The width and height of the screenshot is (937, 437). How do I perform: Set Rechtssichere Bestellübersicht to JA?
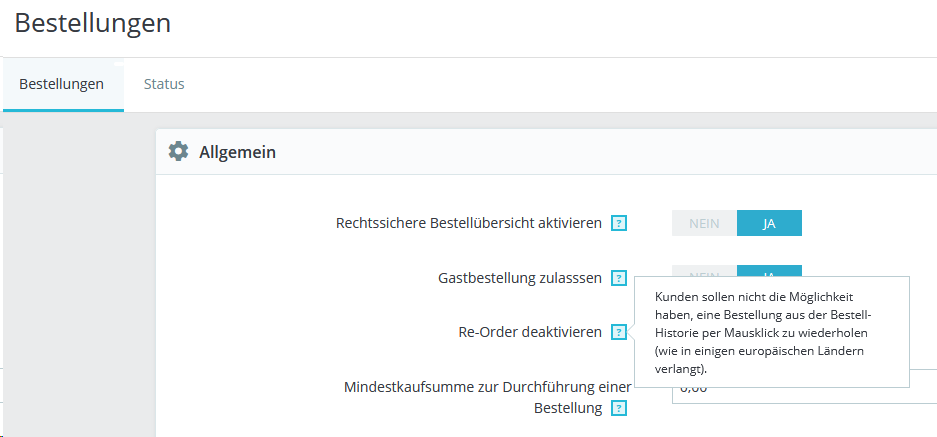click(x=769, y=223)
